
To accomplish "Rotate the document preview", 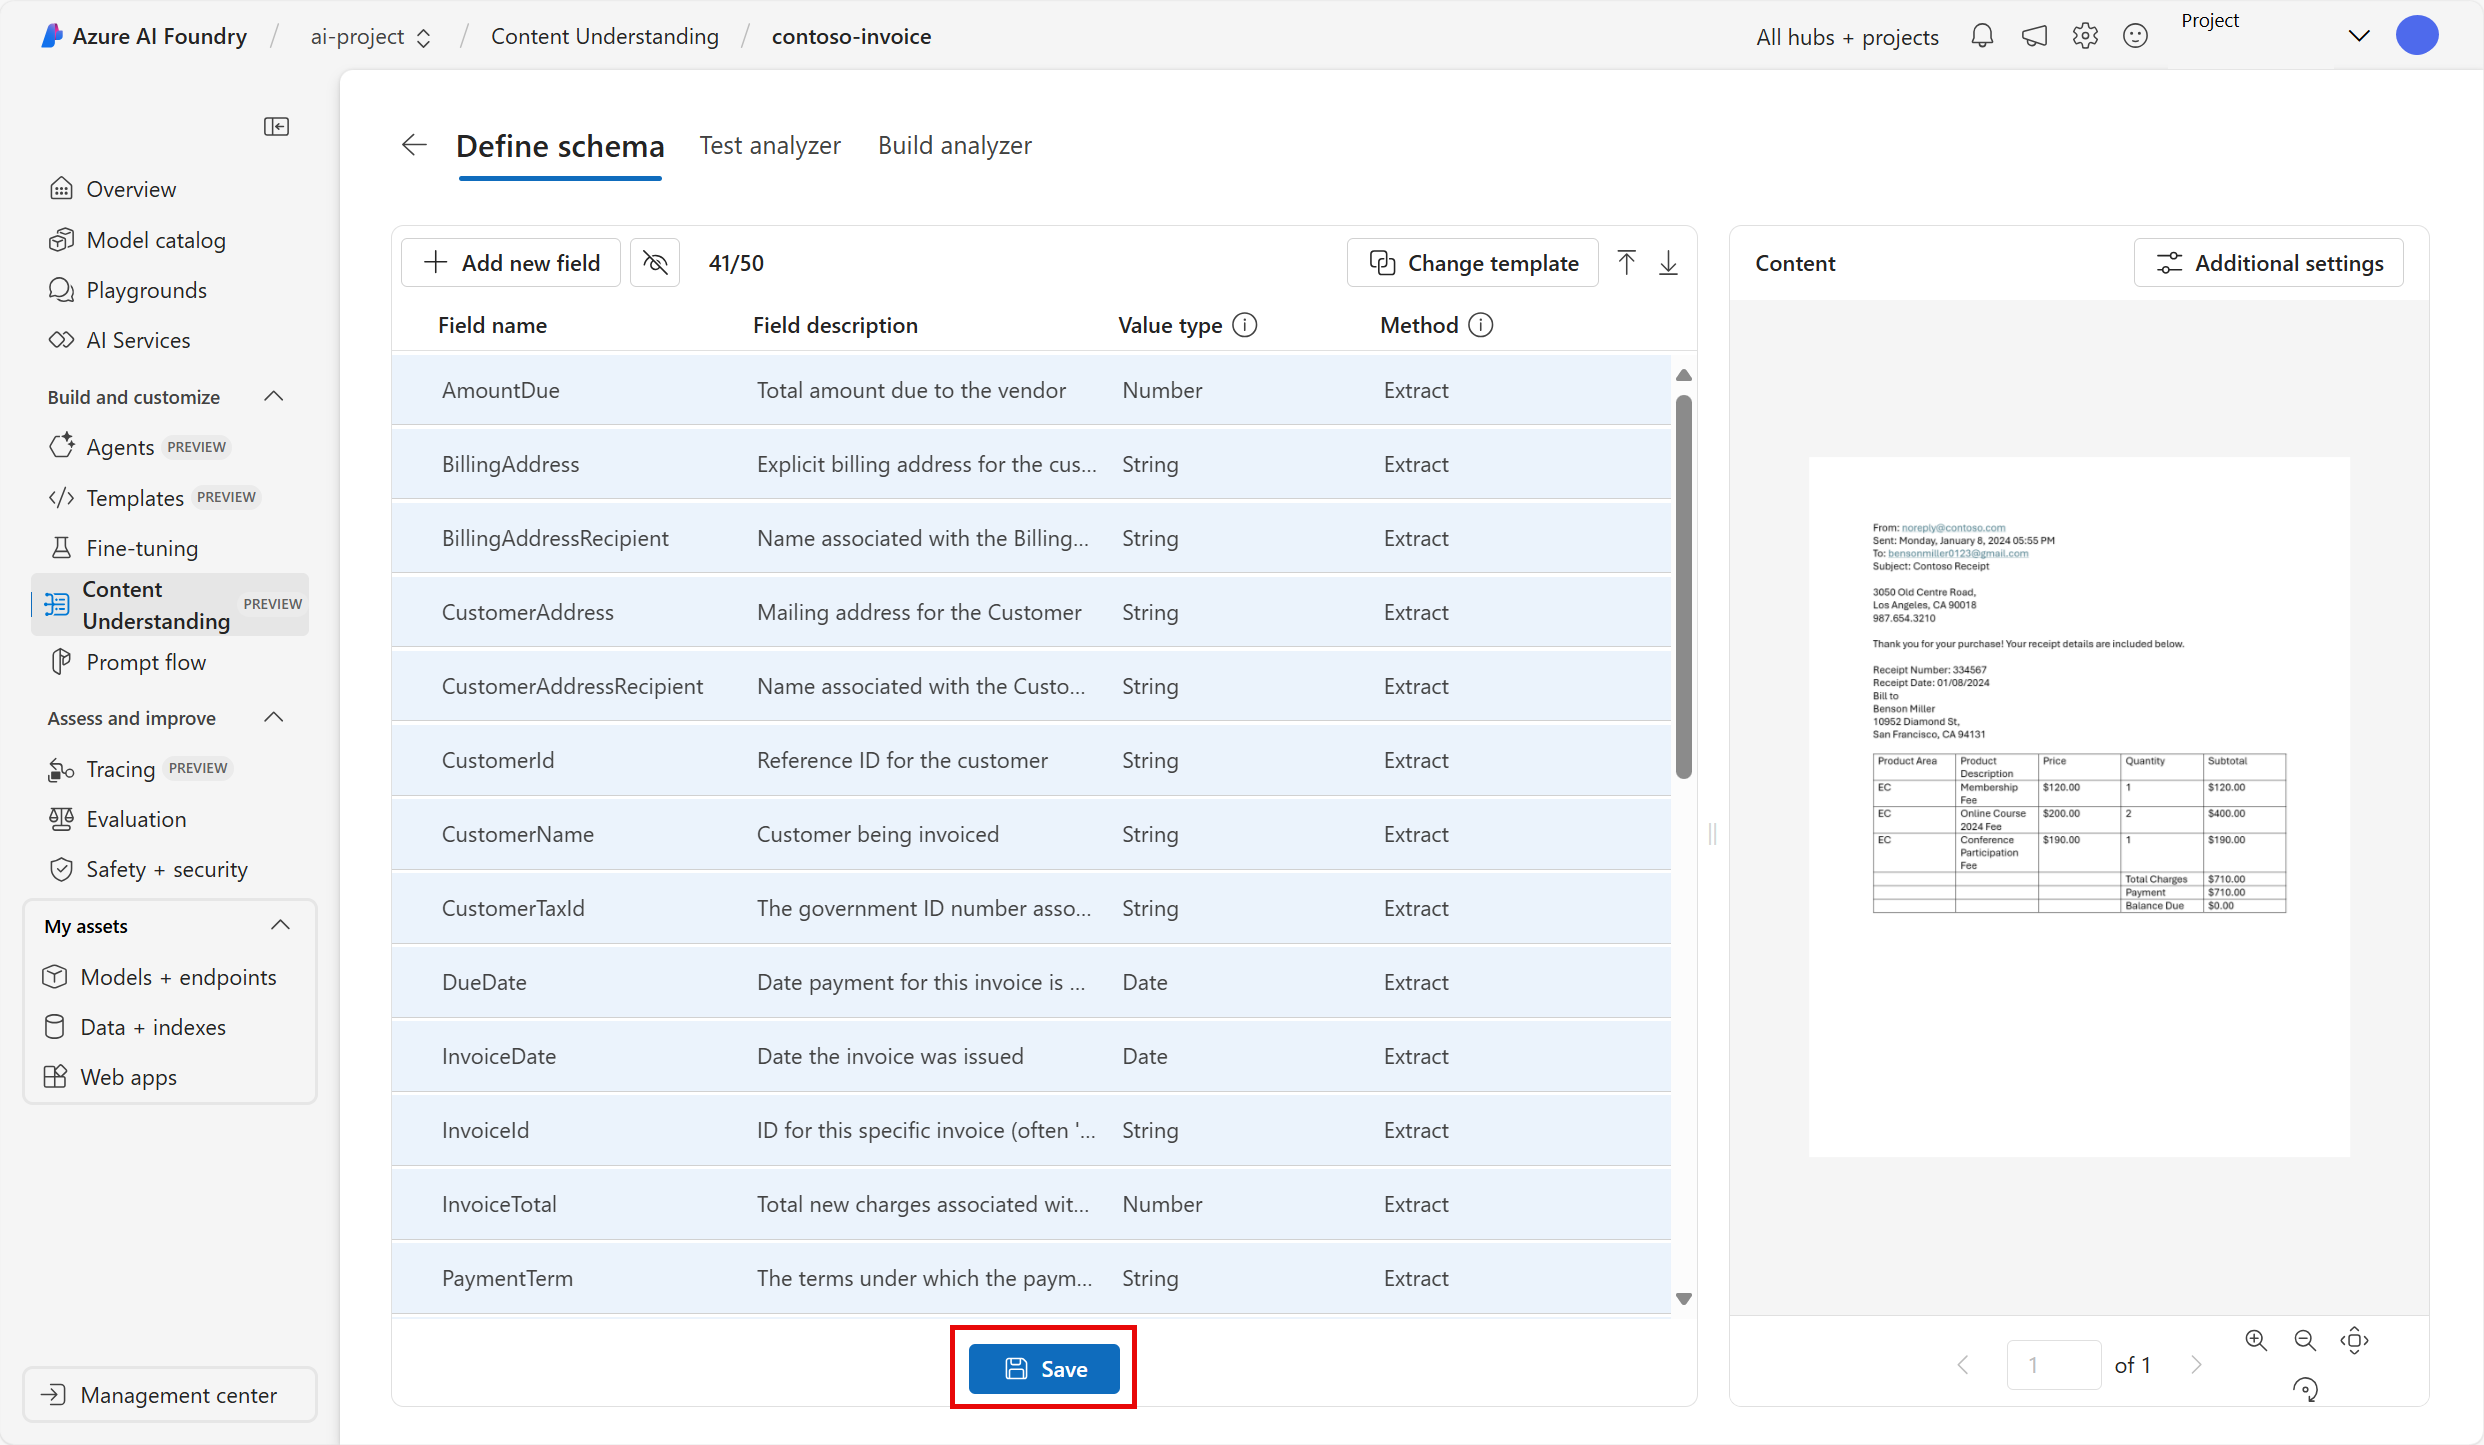I will (2305, 1389).
